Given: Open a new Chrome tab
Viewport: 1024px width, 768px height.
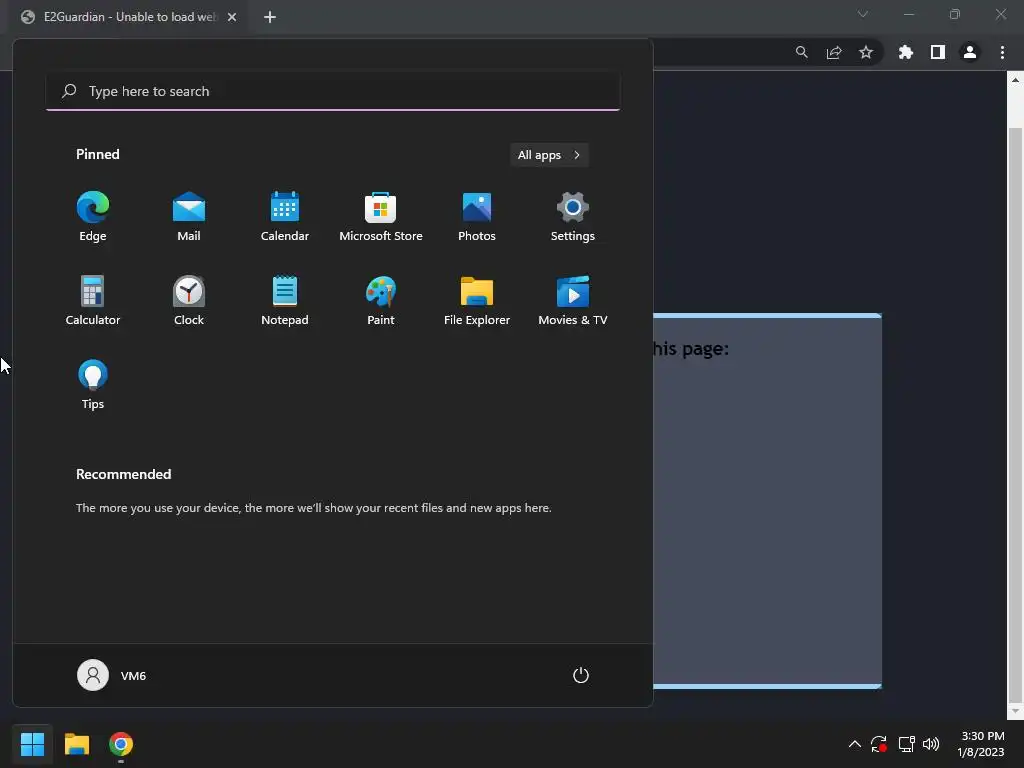Looking at the screenshot, I should click(x=270, y=17).
